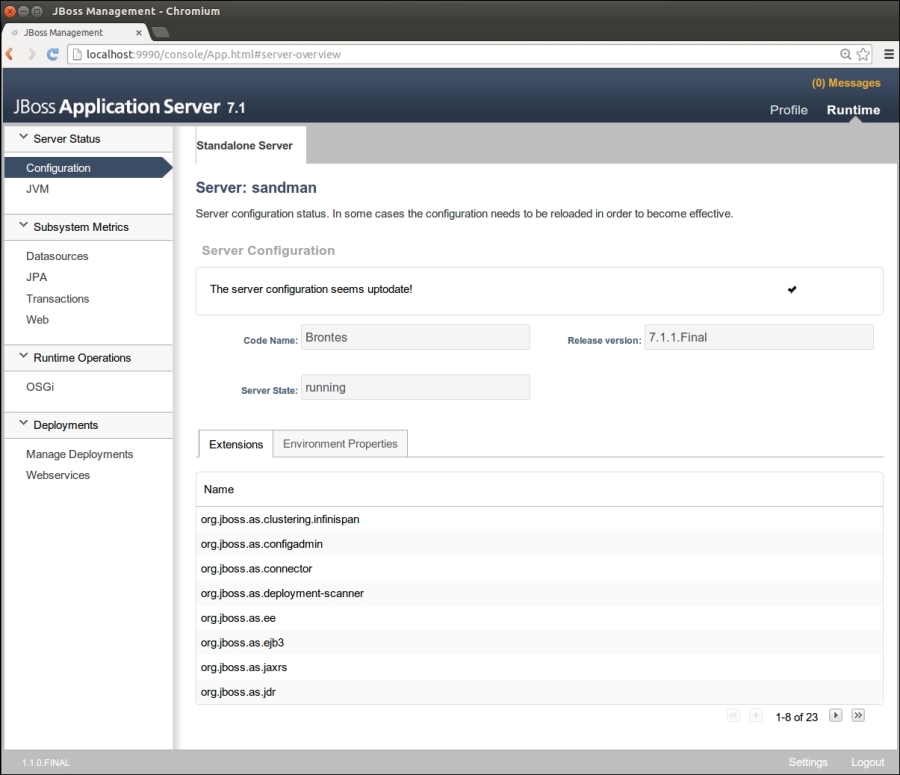
Task: Select JVM in the sidebar
Action: tap(37, 189)
